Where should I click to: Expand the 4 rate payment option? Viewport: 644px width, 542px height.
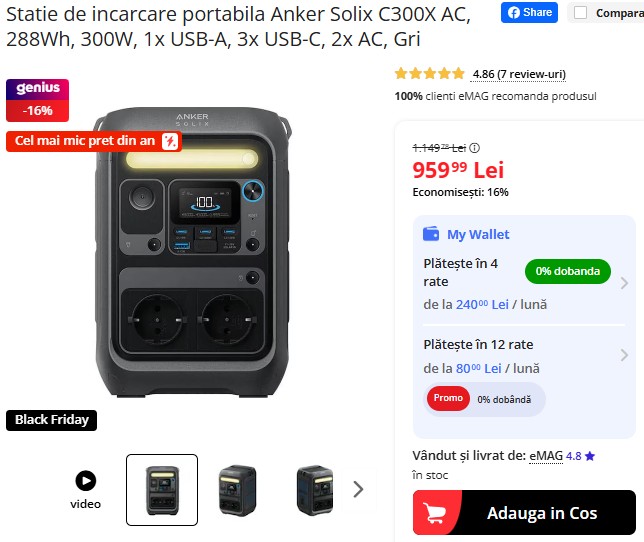coord(624,283)
